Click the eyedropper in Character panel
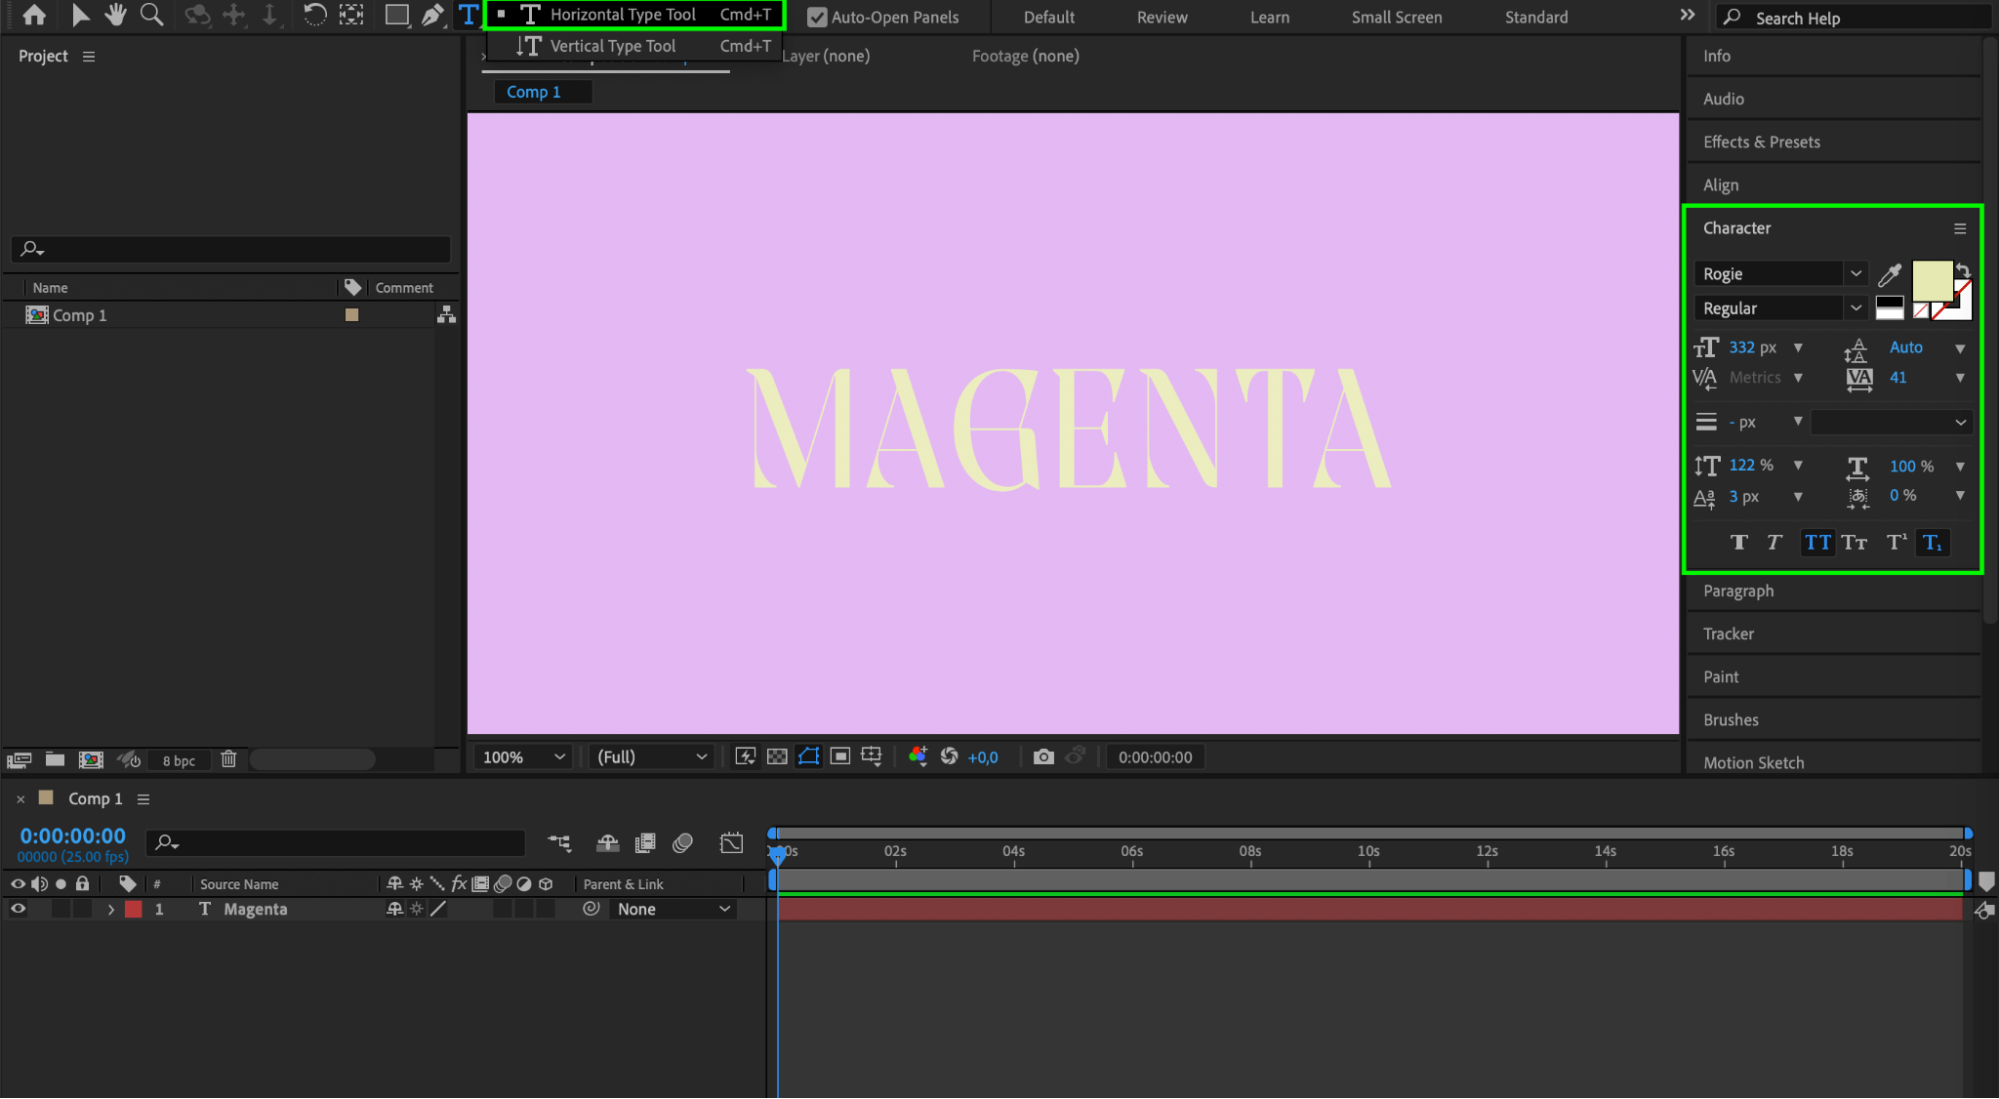 tap(1889, 274)
